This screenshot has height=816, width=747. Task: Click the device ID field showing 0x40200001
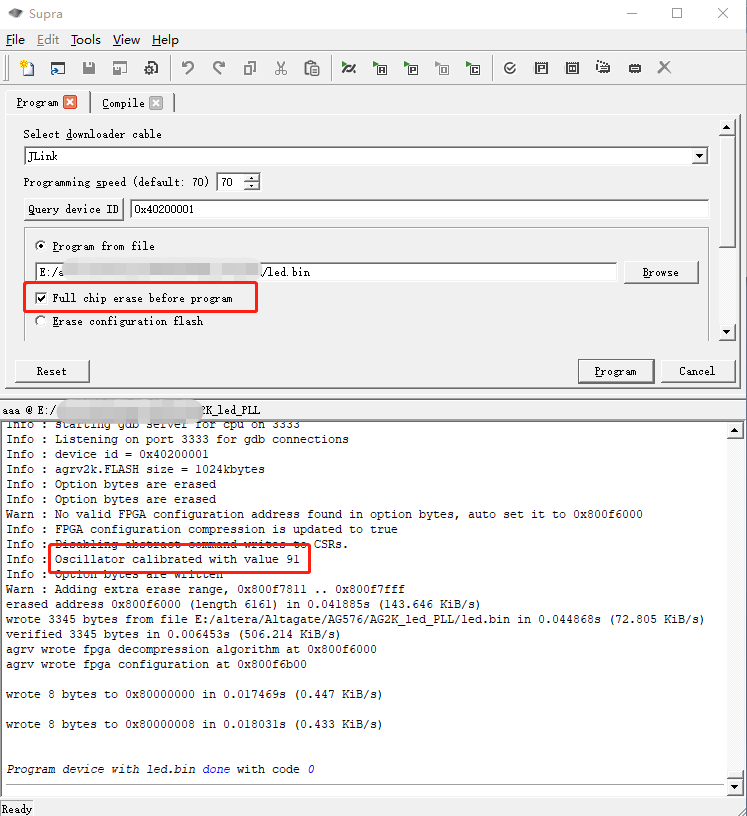point(419,209)
